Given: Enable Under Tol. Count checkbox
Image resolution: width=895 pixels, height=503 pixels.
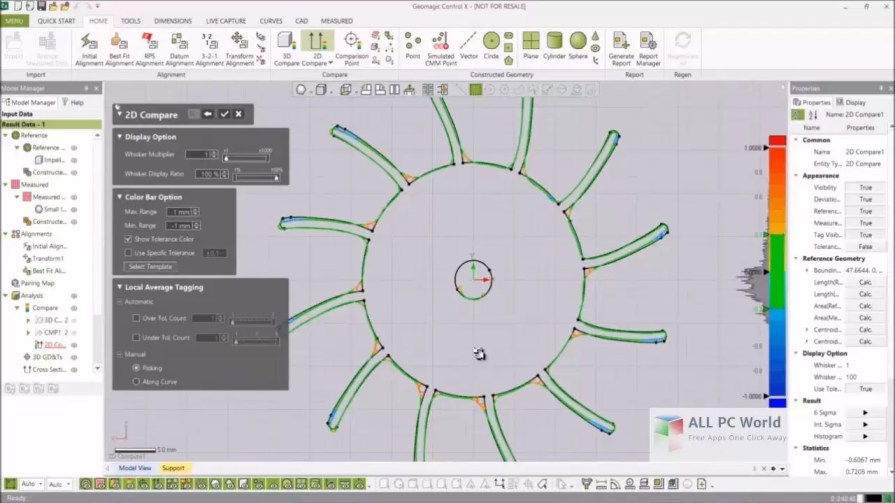Looking at the screenshot, I should (136, 337).
